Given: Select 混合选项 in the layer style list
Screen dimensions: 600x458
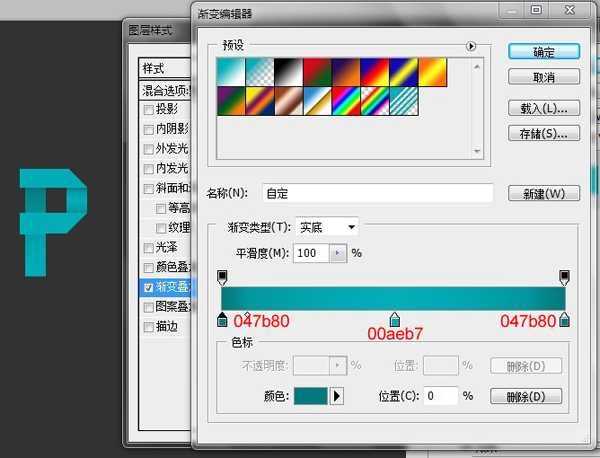Looking at the screenshot, I should coord(166,90).
